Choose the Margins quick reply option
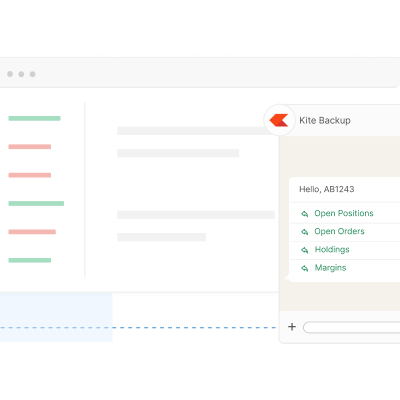 [x=330, y=268]
